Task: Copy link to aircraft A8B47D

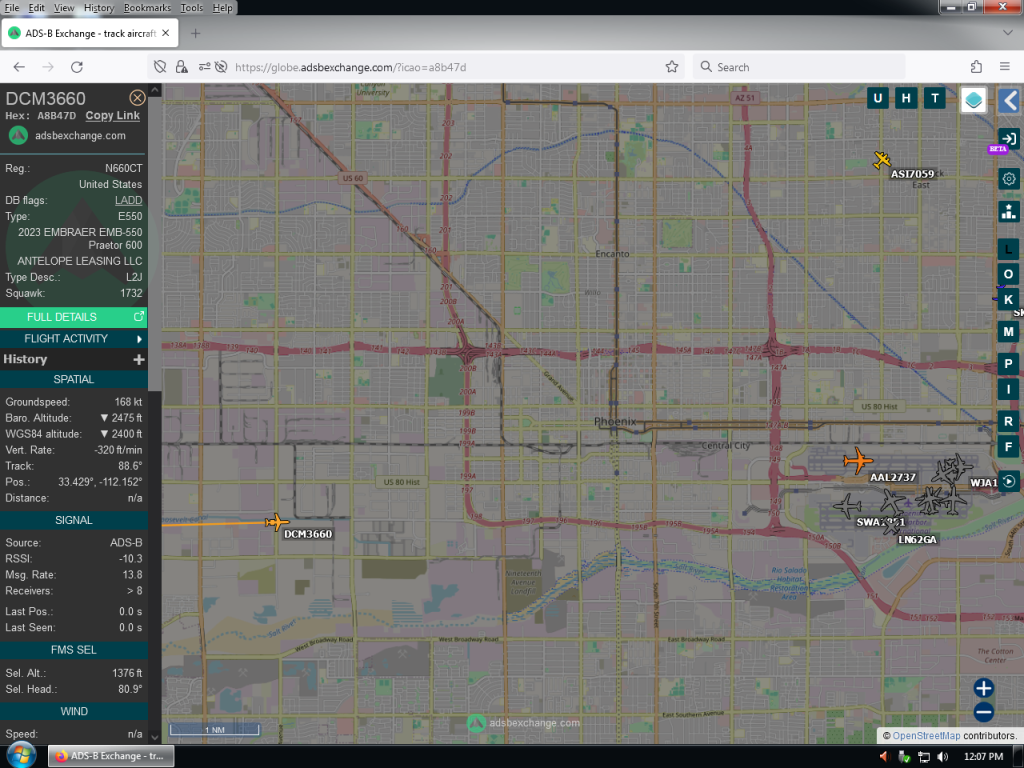Action: tap(112, 116)
